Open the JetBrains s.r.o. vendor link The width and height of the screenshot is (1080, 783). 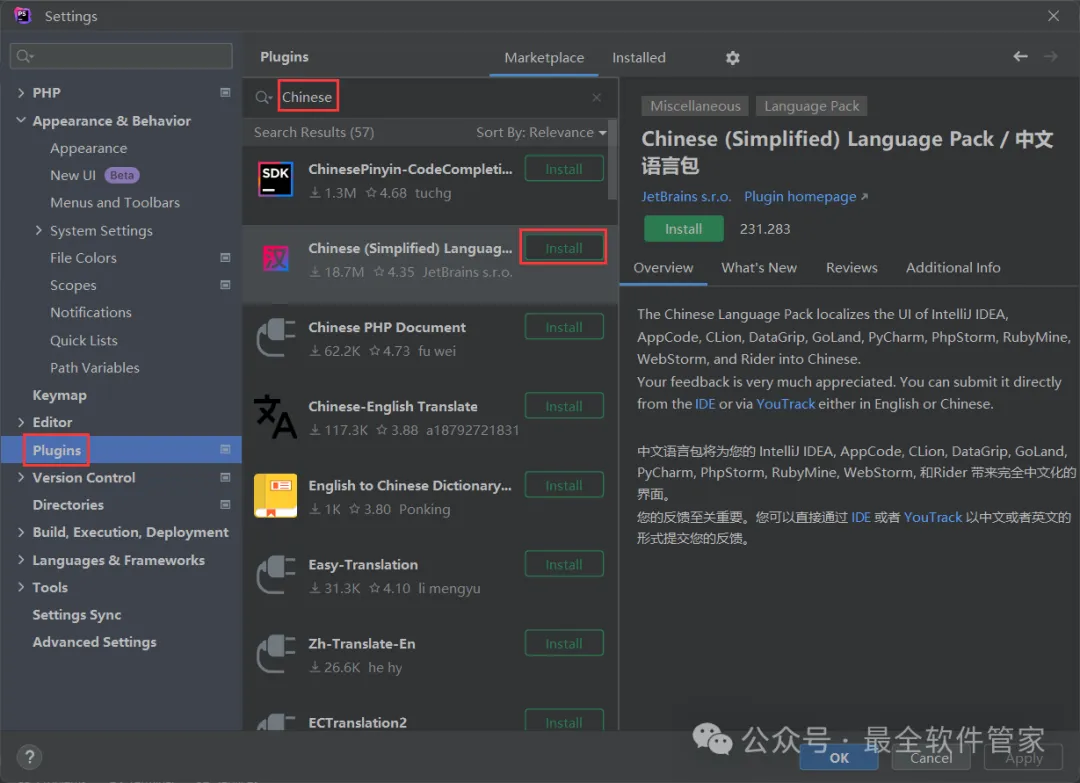[x=686, y=197]
